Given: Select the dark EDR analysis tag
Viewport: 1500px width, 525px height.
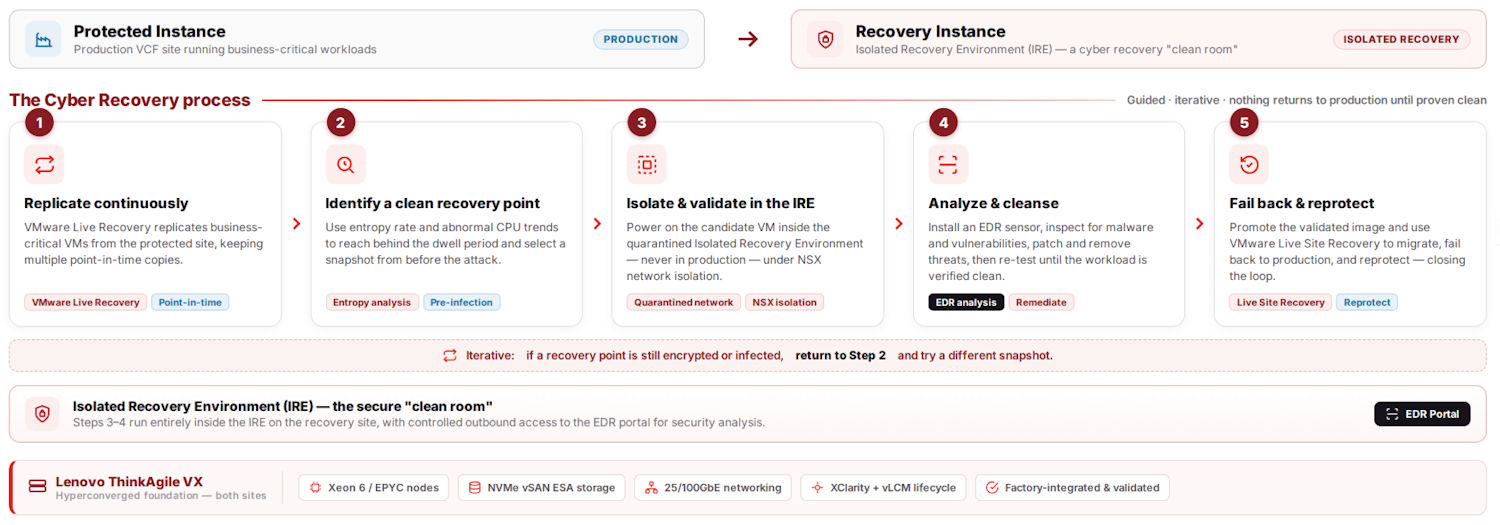Looking at the screenshot, I should tap(966, 302).
